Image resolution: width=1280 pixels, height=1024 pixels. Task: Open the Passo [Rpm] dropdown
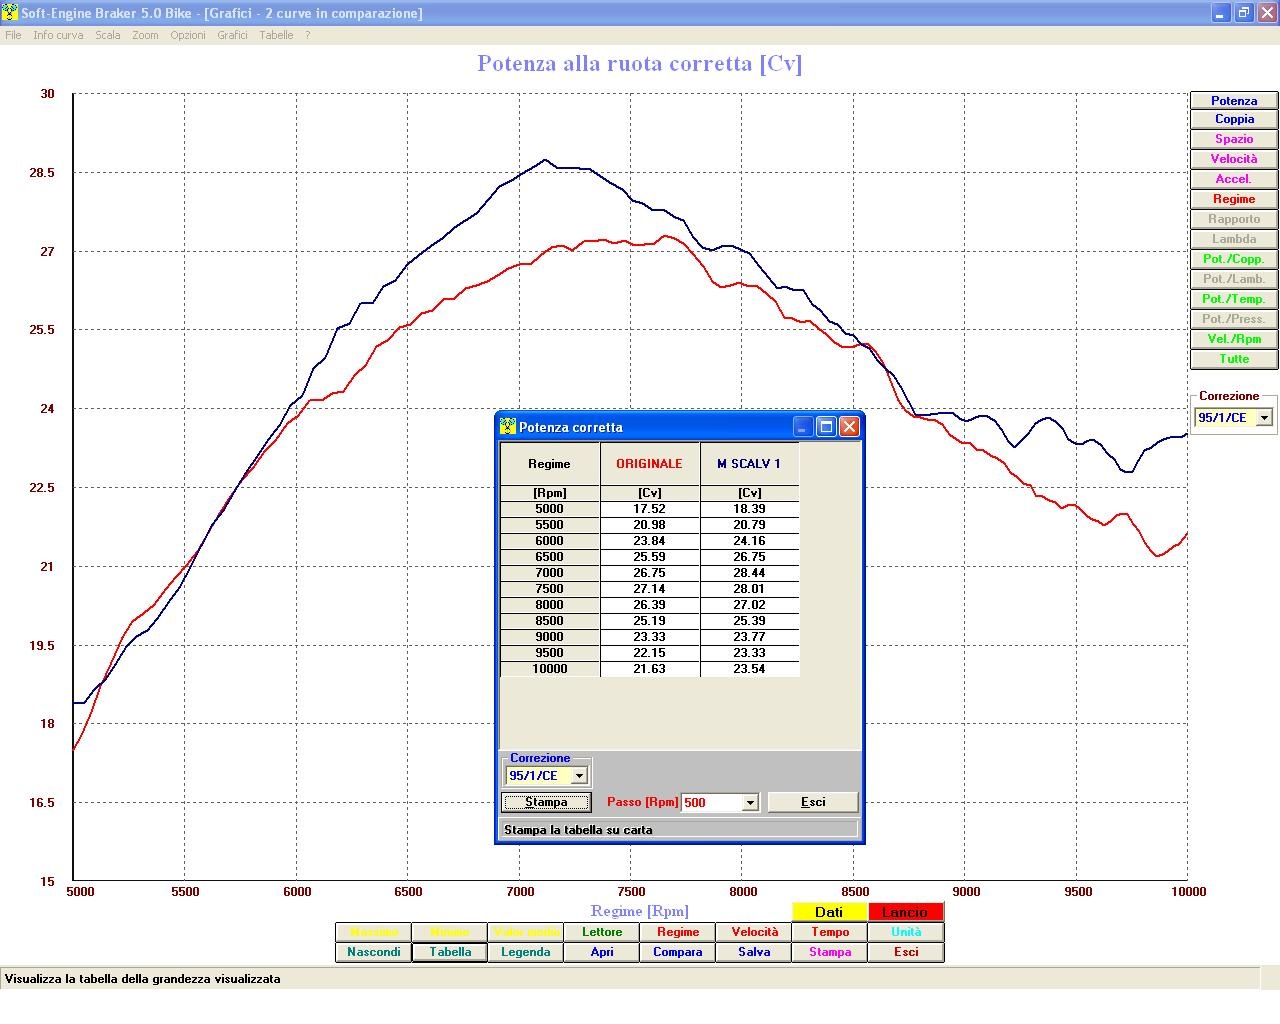click(750, 802)
